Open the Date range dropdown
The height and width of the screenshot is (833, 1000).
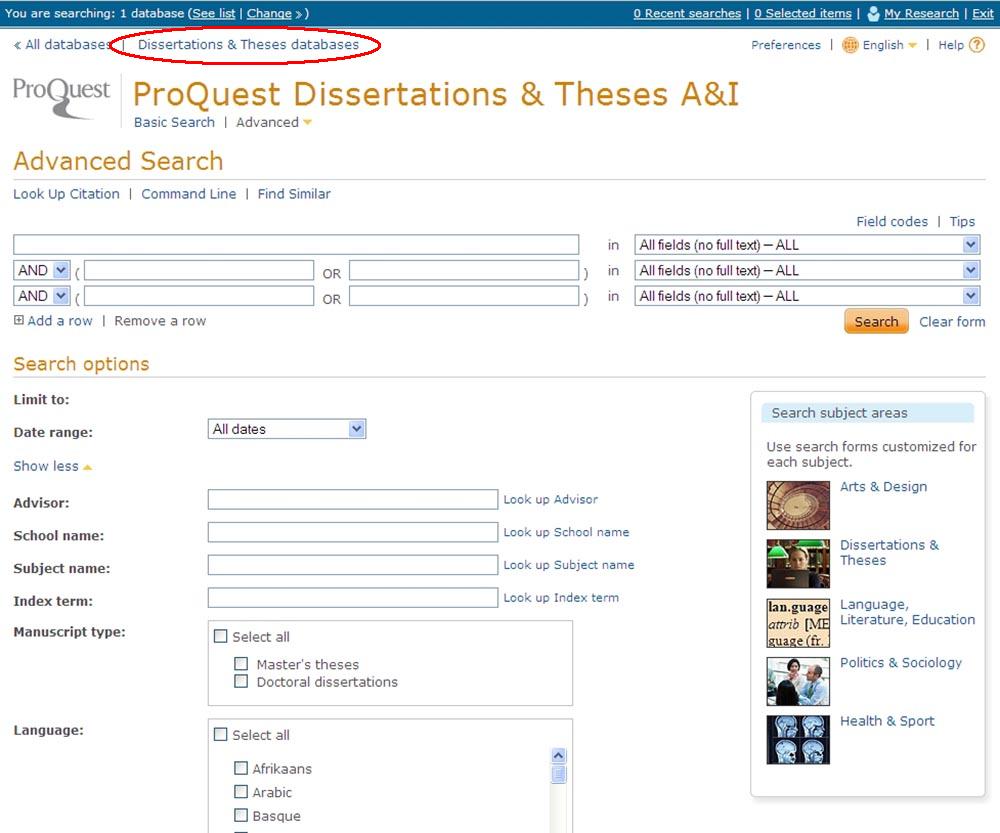tap(286, 429)
